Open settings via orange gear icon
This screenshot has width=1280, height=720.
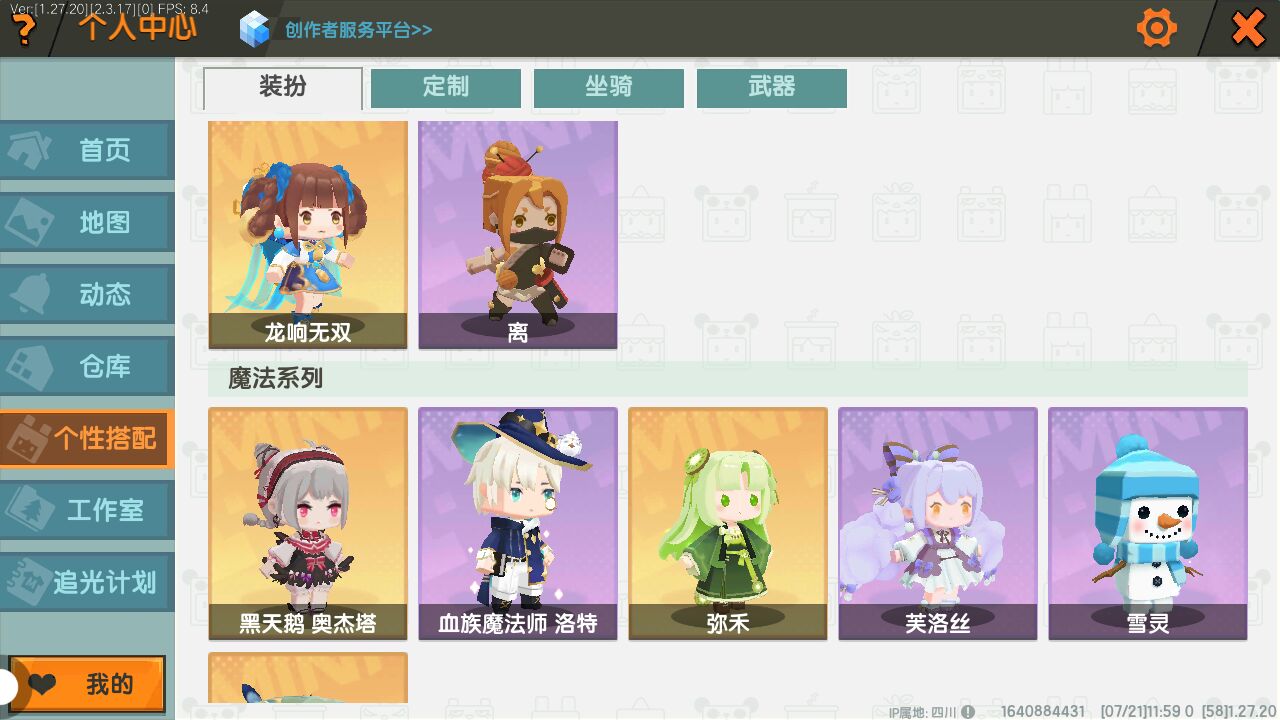pos(1157,28)
